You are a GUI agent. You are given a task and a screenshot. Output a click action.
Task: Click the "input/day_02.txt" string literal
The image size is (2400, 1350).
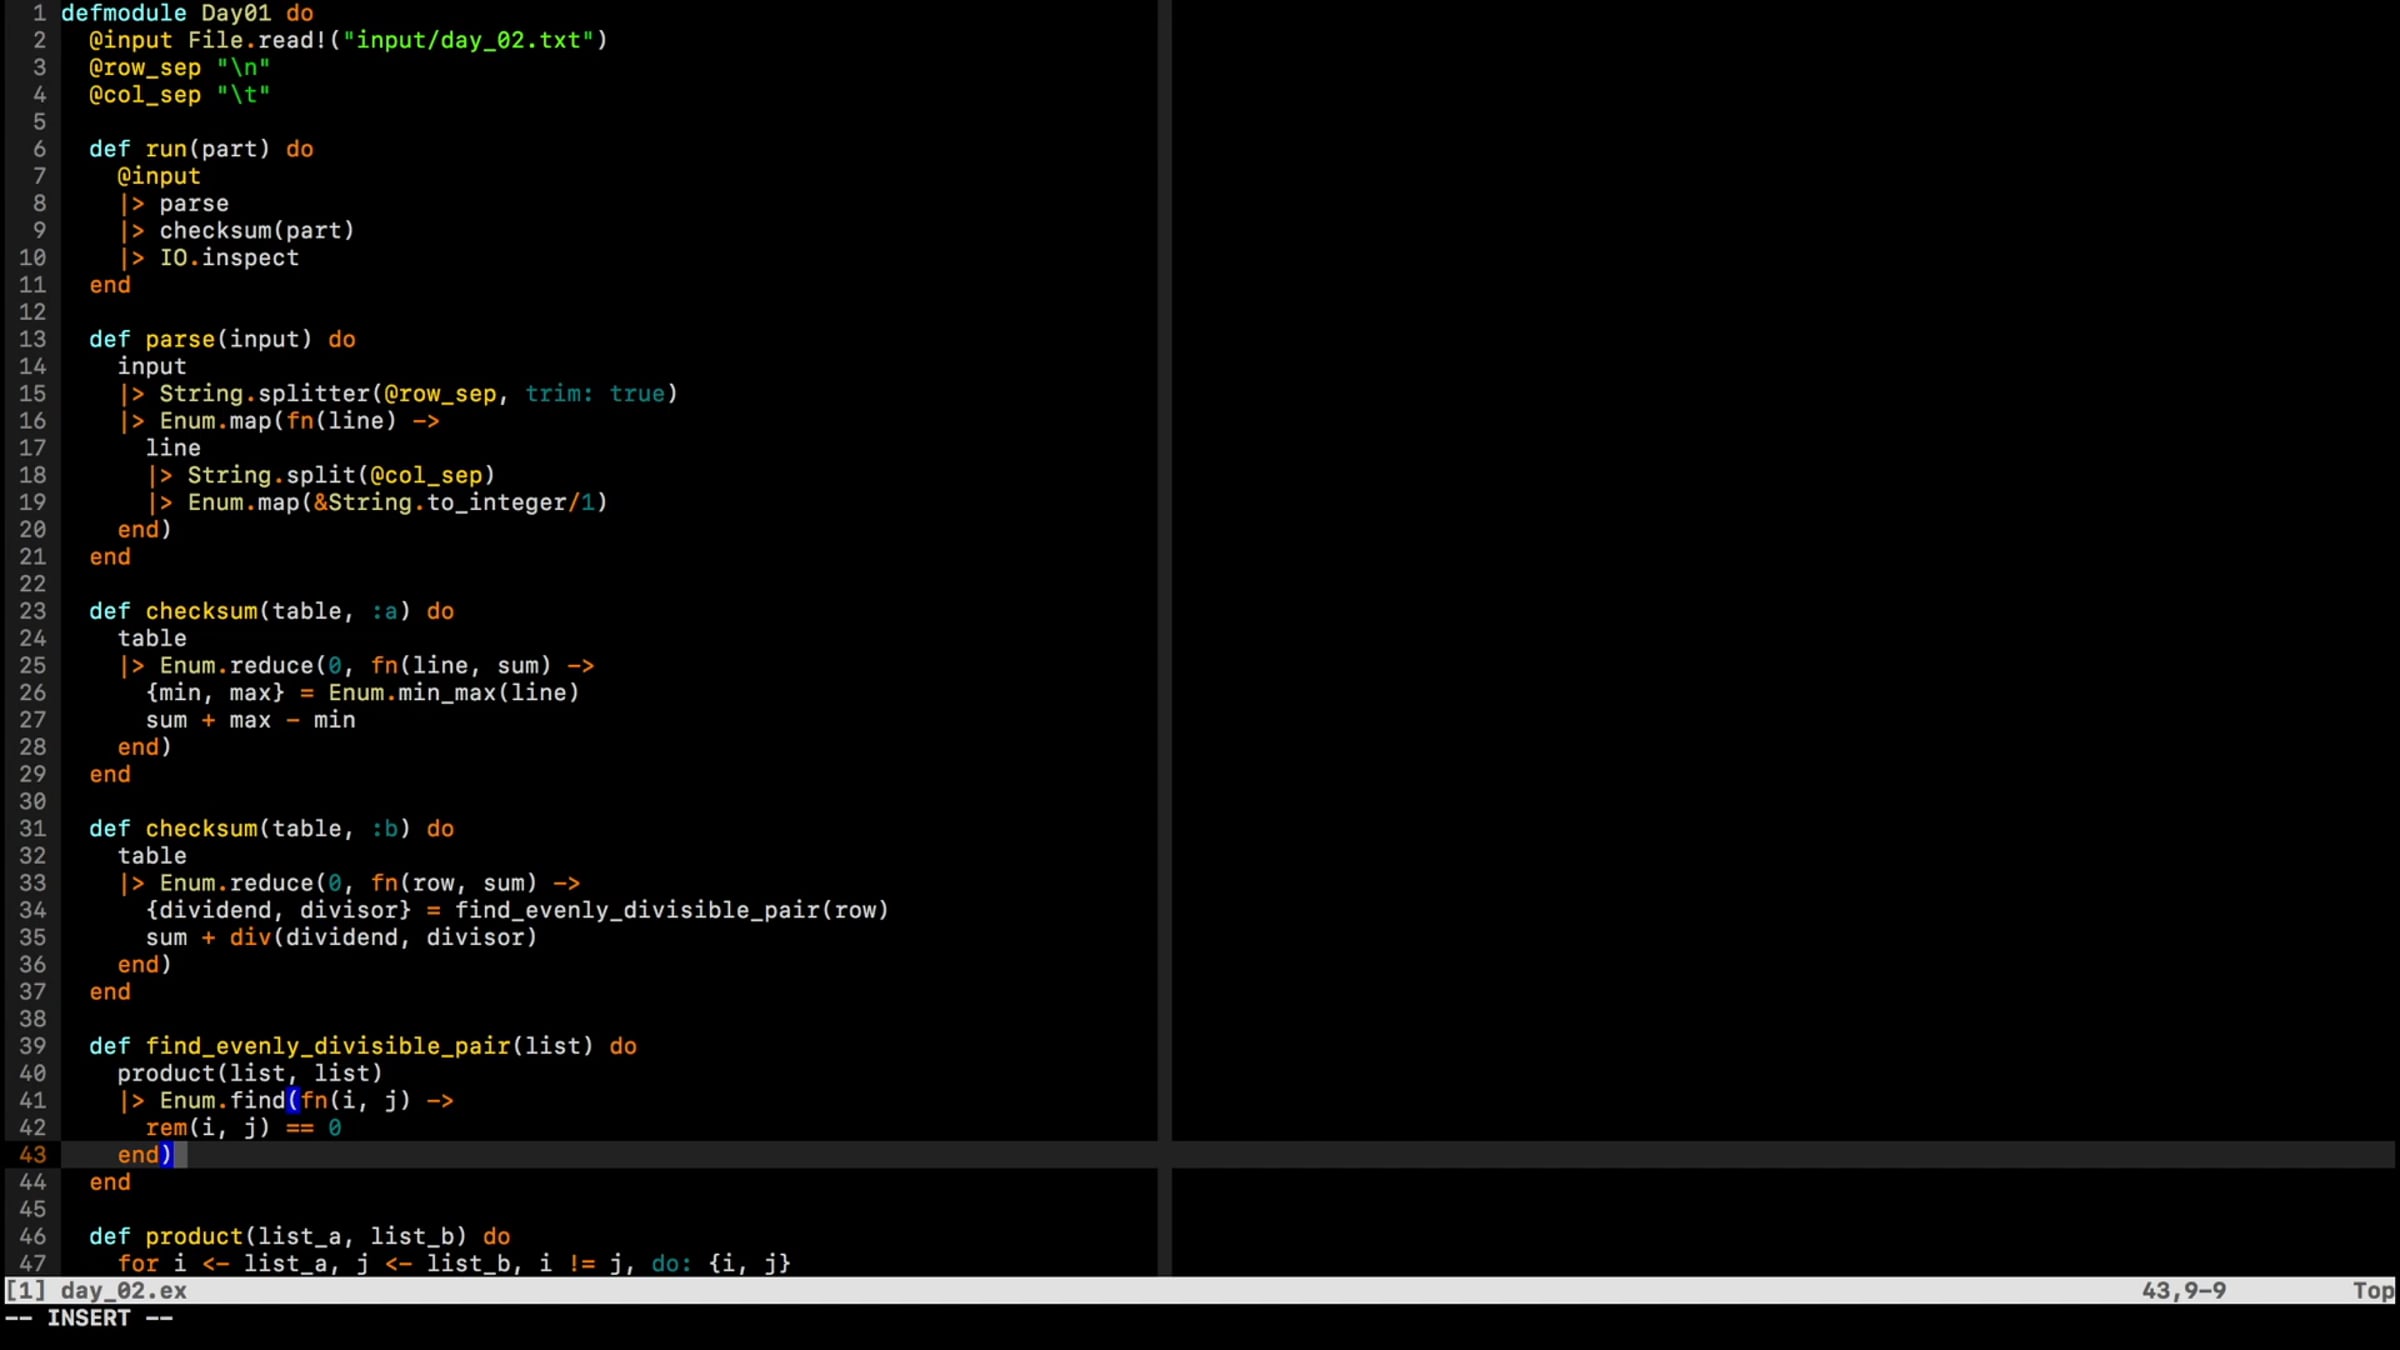coord(468,40)
